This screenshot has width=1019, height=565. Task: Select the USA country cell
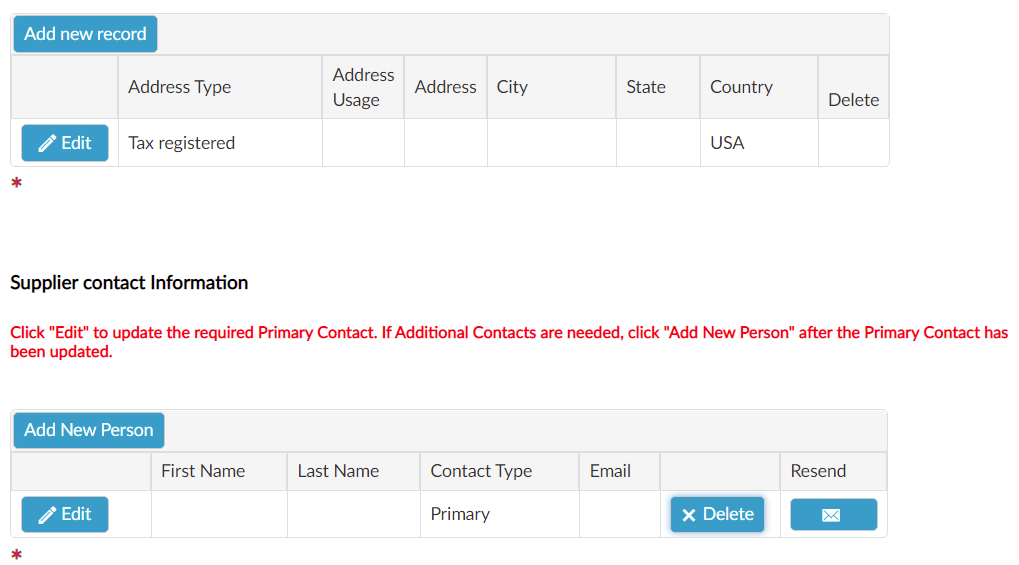(x=727, y=143)
